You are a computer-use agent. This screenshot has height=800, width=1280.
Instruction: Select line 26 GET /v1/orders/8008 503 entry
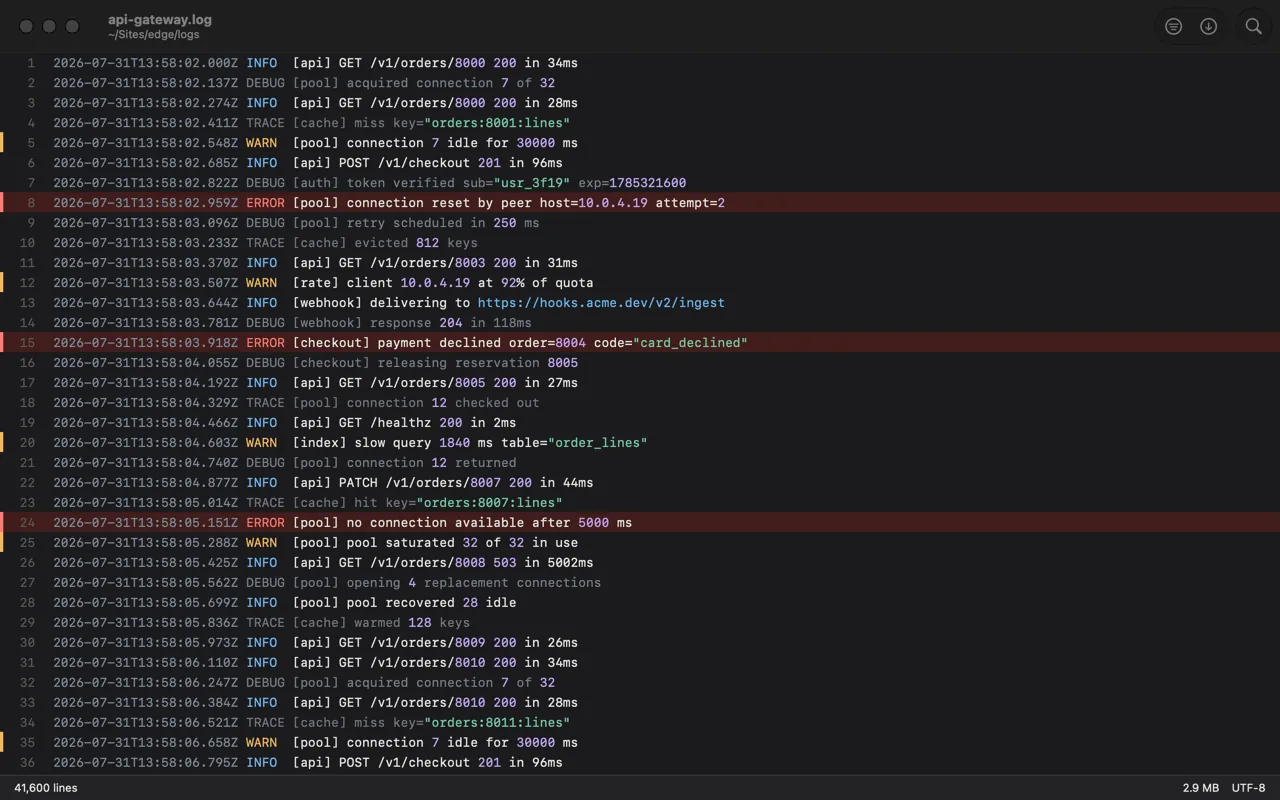(640, 563)
